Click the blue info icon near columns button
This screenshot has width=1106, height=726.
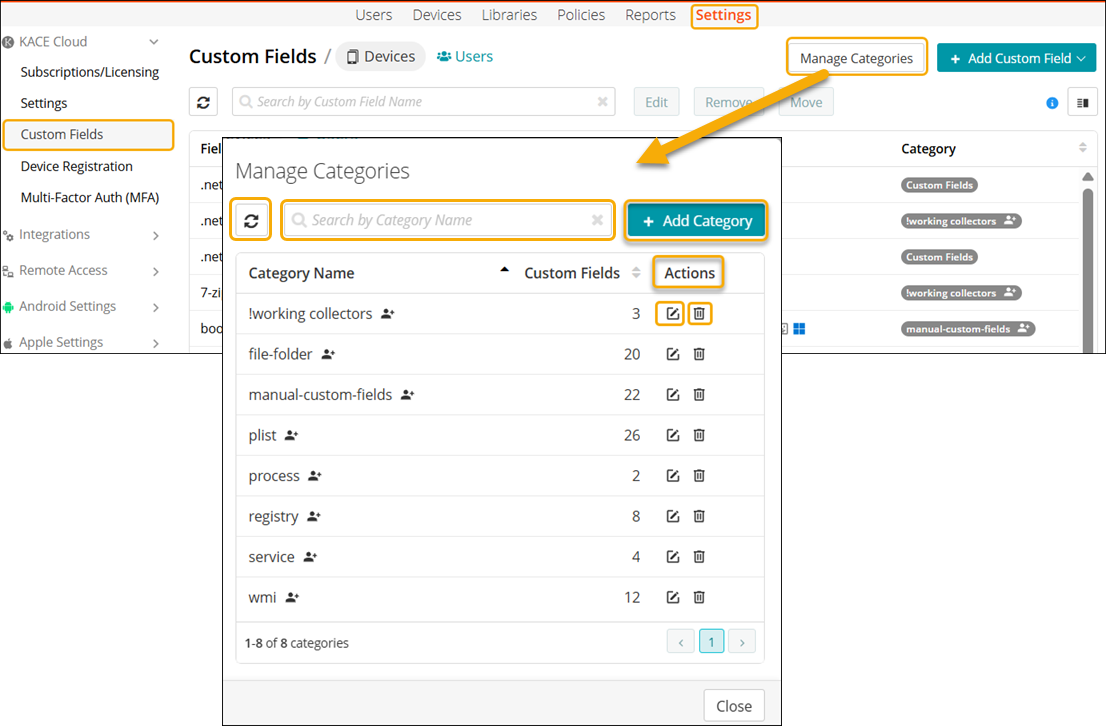(x=1052, y=102)
